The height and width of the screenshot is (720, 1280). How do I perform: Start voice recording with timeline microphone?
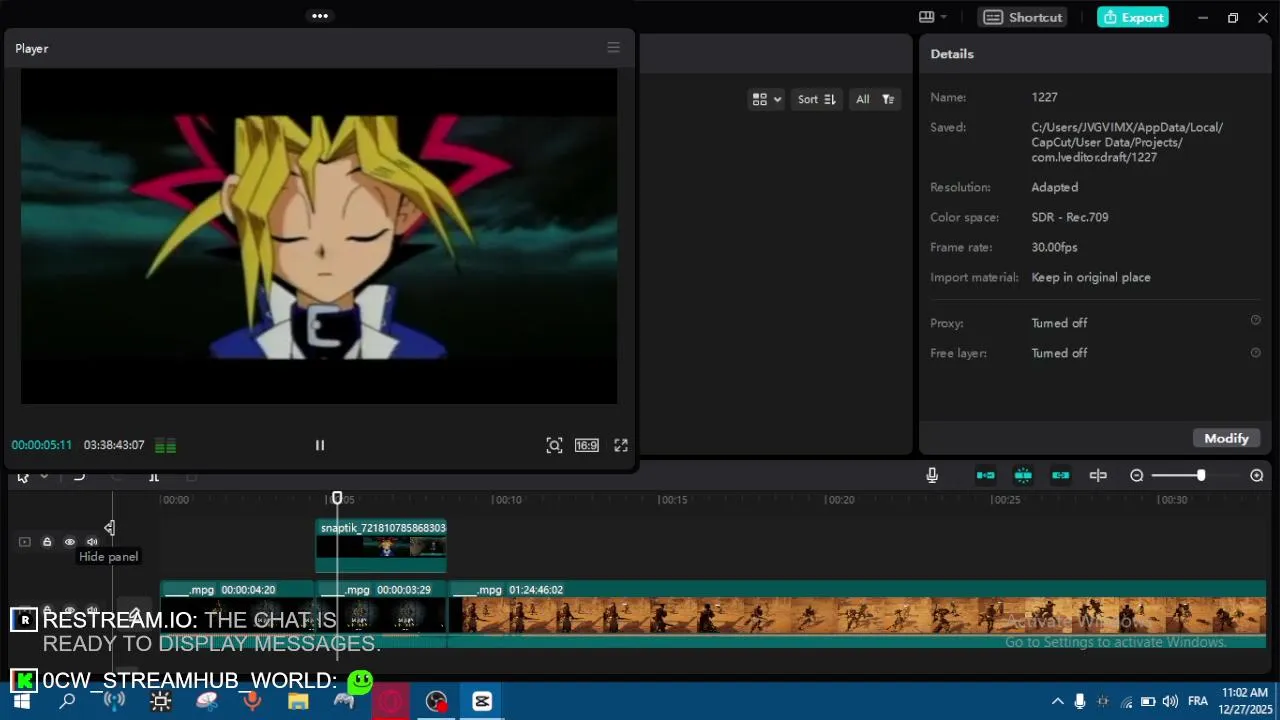pos(932,475)
